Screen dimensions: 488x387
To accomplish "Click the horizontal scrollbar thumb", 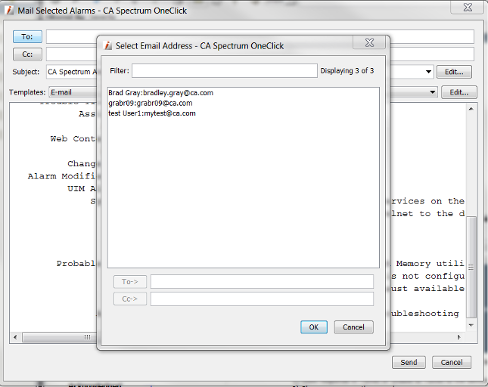I will pyautogui.click(x=60, y=337).
